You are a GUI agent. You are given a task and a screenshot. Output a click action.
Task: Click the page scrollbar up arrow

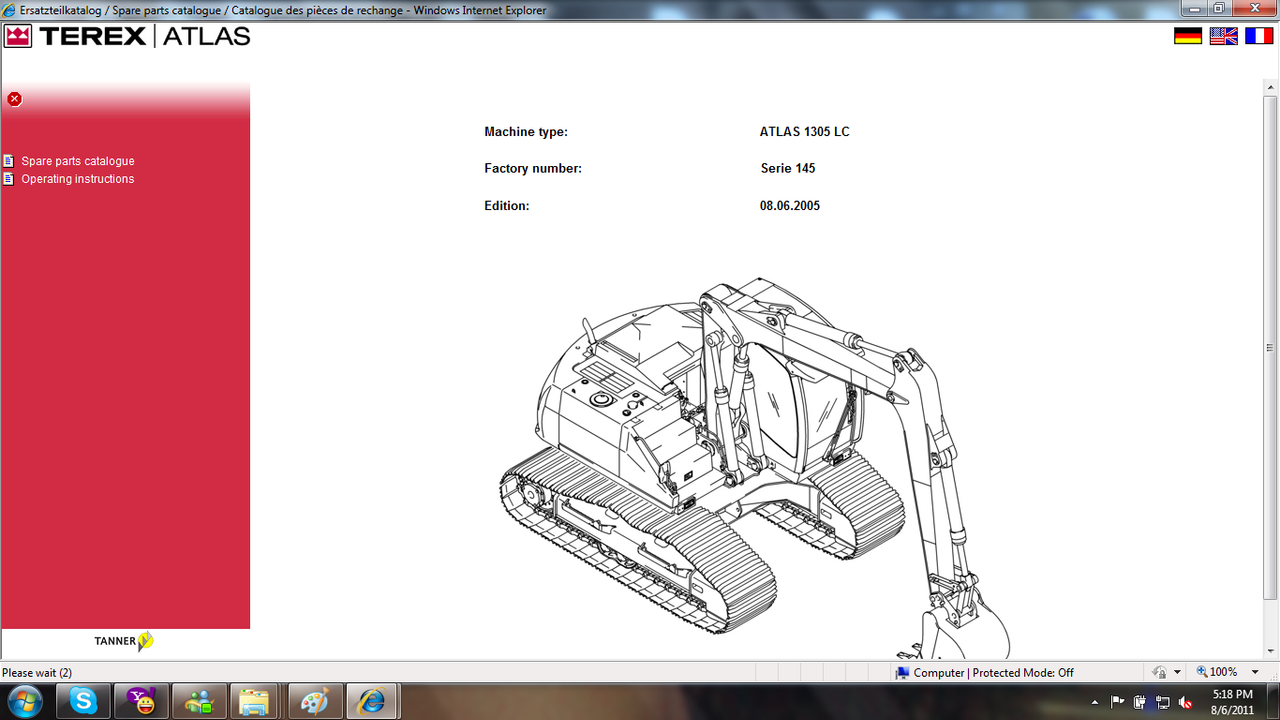coord(1270,88)
